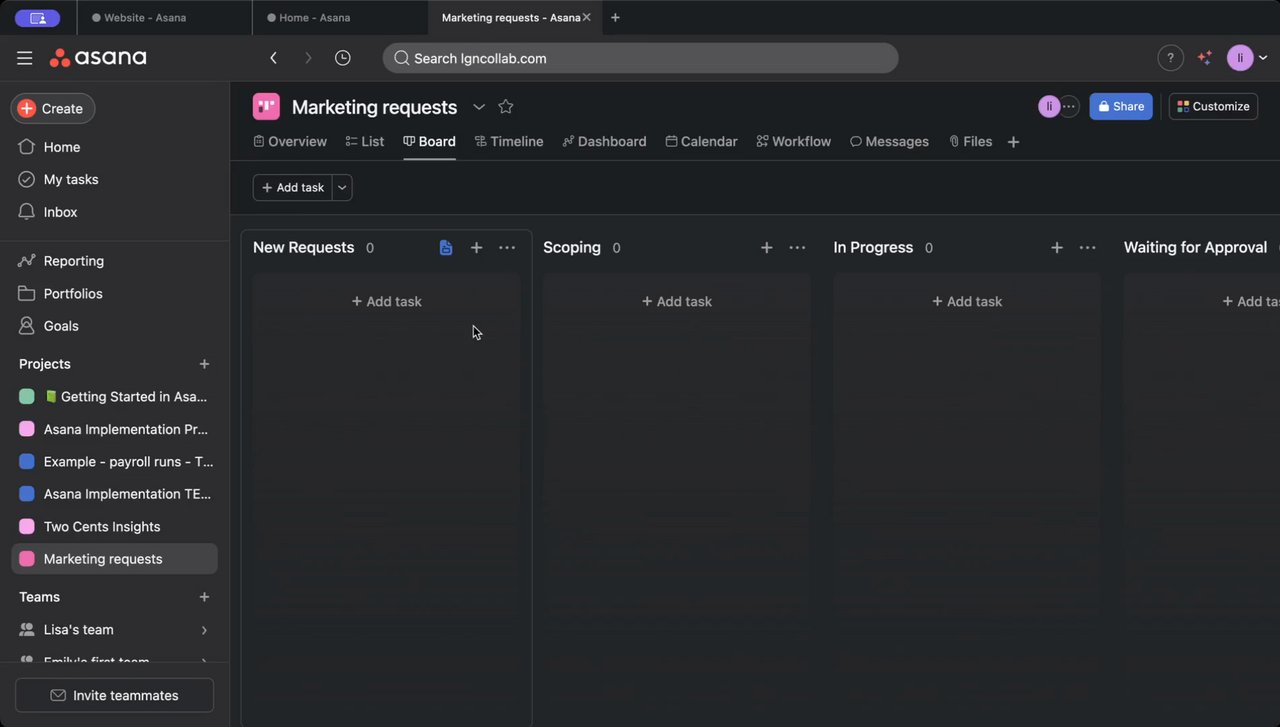This screenshot has width=1280, height=727.
Task: Click the In Progress column title
Action: tap(873, 248)
